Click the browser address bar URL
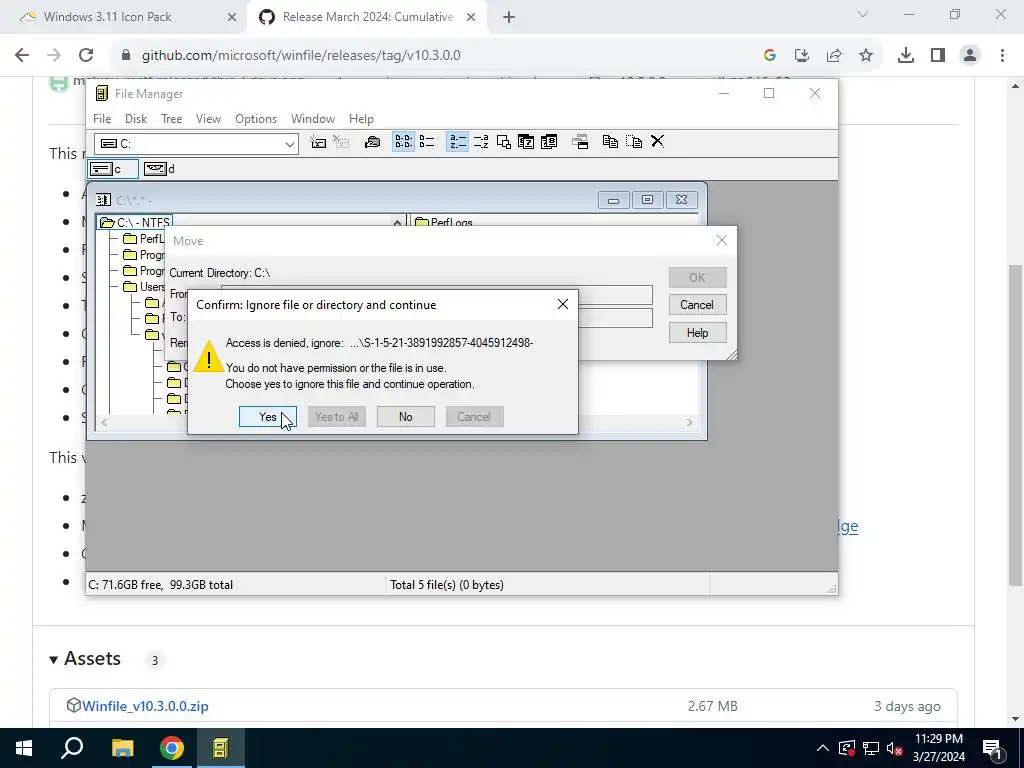The height and width of the screenshot is (768, 1024). click(x=301, y=56)
